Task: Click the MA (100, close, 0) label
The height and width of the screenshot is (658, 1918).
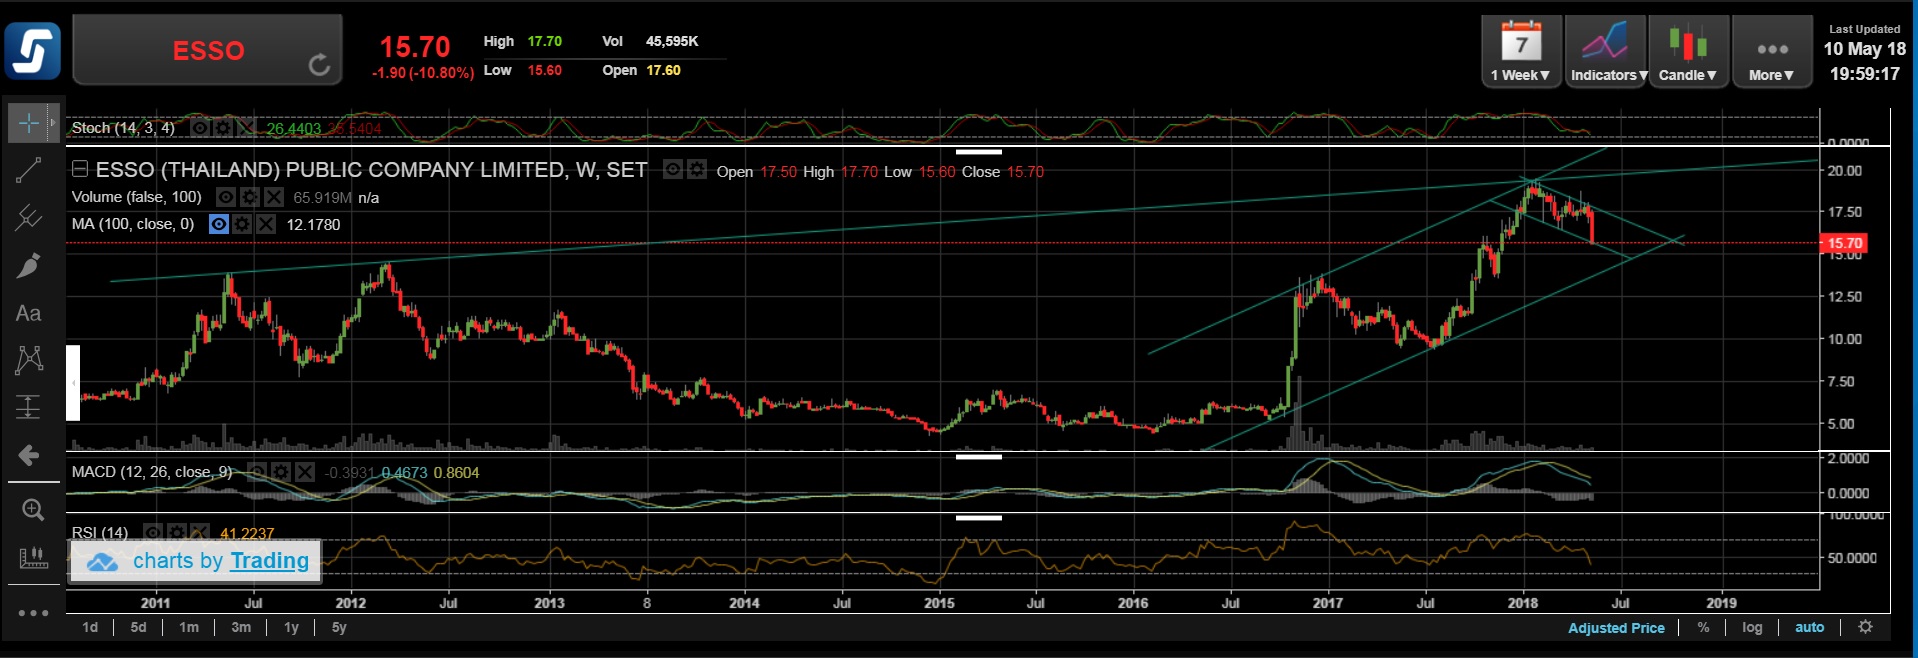Action: [133, 224]
